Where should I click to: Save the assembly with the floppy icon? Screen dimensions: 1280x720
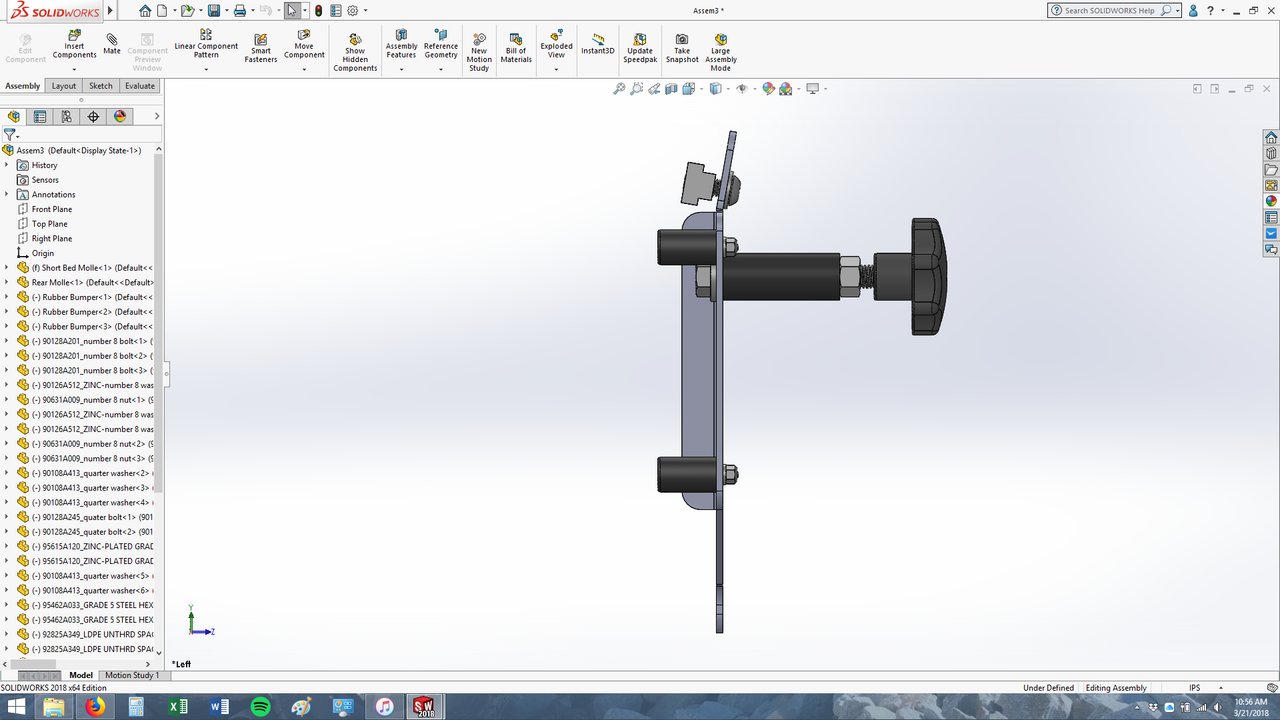click(214, 11)
